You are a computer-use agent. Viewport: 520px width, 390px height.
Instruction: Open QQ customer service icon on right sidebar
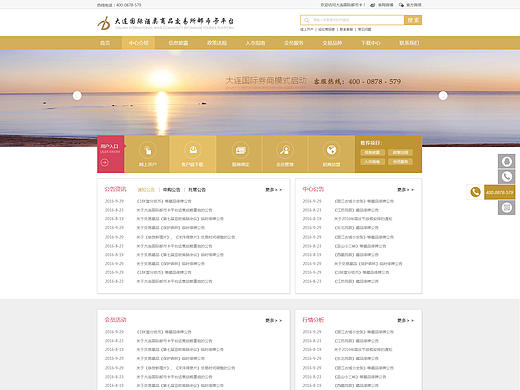tap(507, 161)
